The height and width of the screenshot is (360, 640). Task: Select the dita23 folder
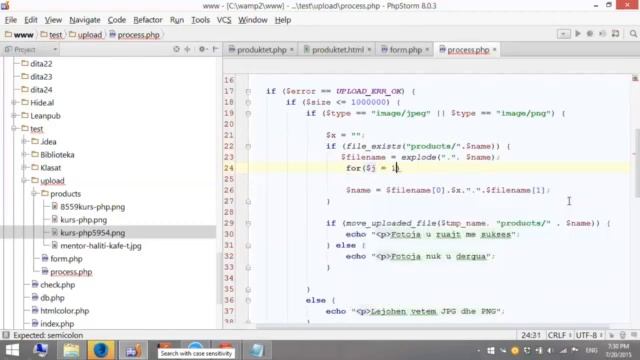pyautogui.click(x=37, y=77)
